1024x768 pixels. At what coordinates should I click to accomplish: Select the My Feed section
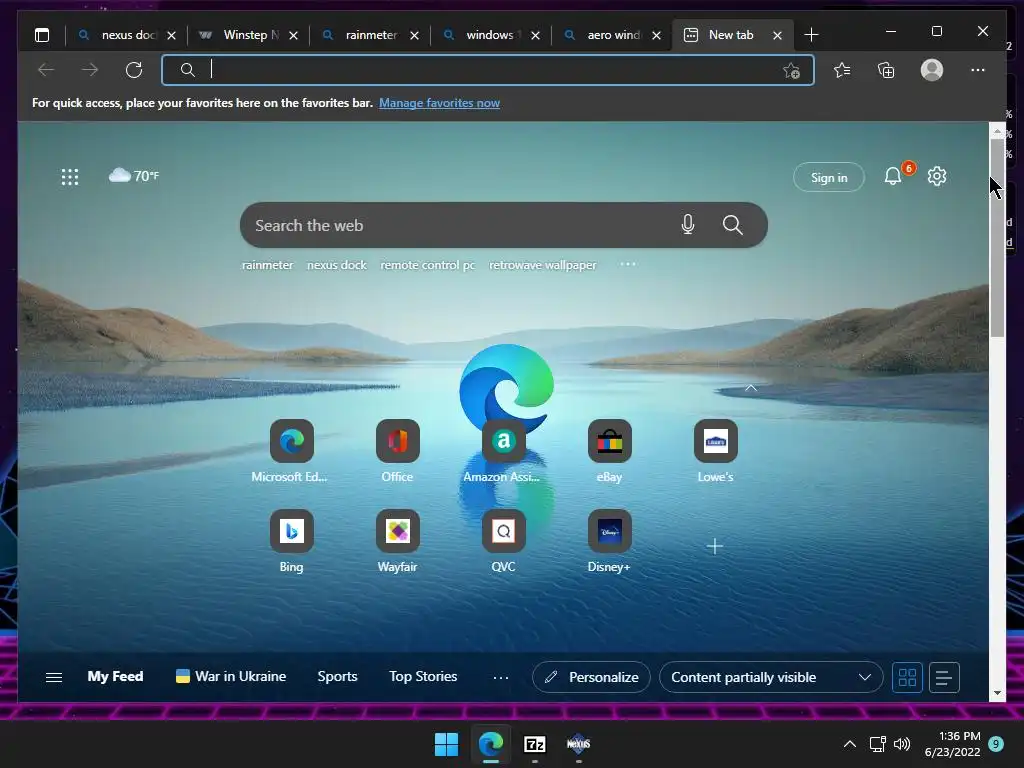(116, 677)
